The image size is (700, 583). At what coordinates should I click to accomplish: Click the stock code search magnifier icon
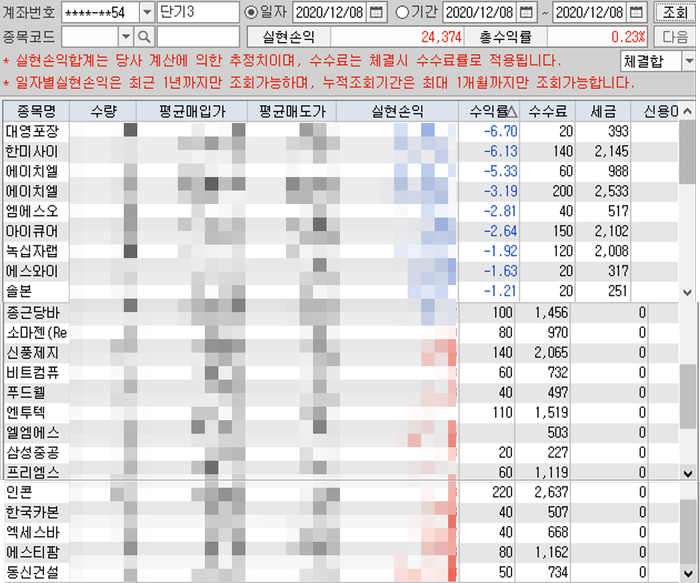[144, 37]
